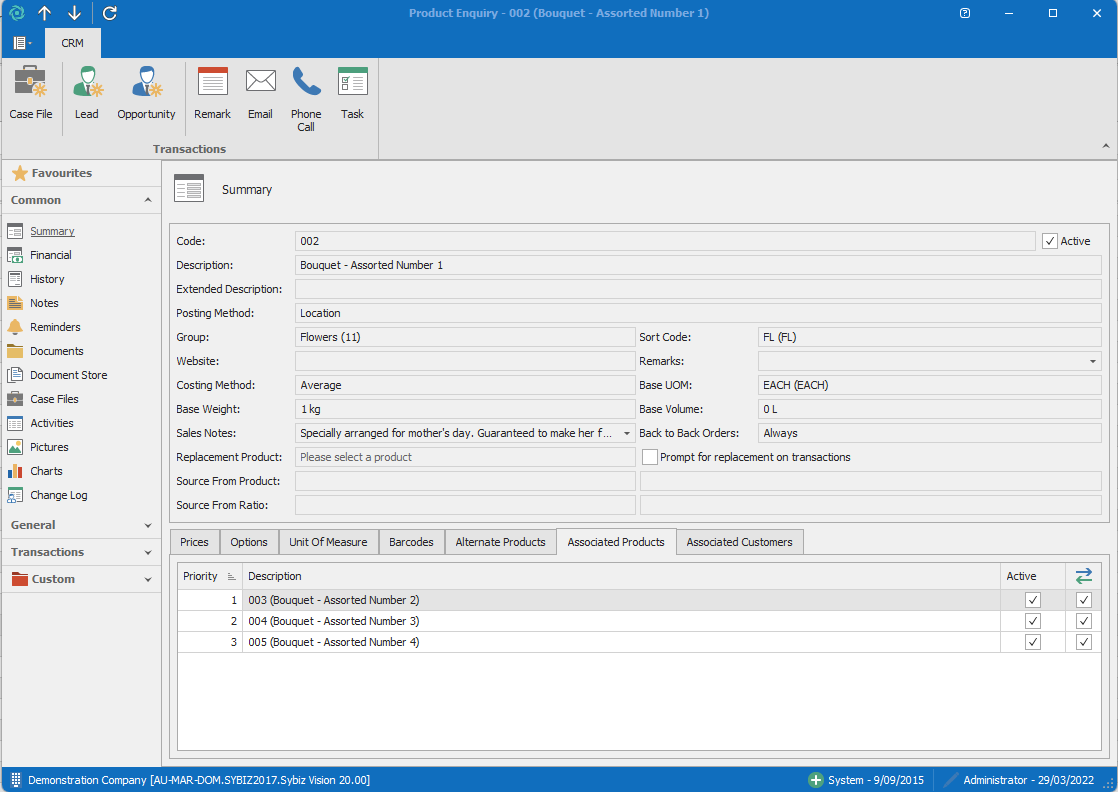Click the Replacement Product input field

click(465, 457)
